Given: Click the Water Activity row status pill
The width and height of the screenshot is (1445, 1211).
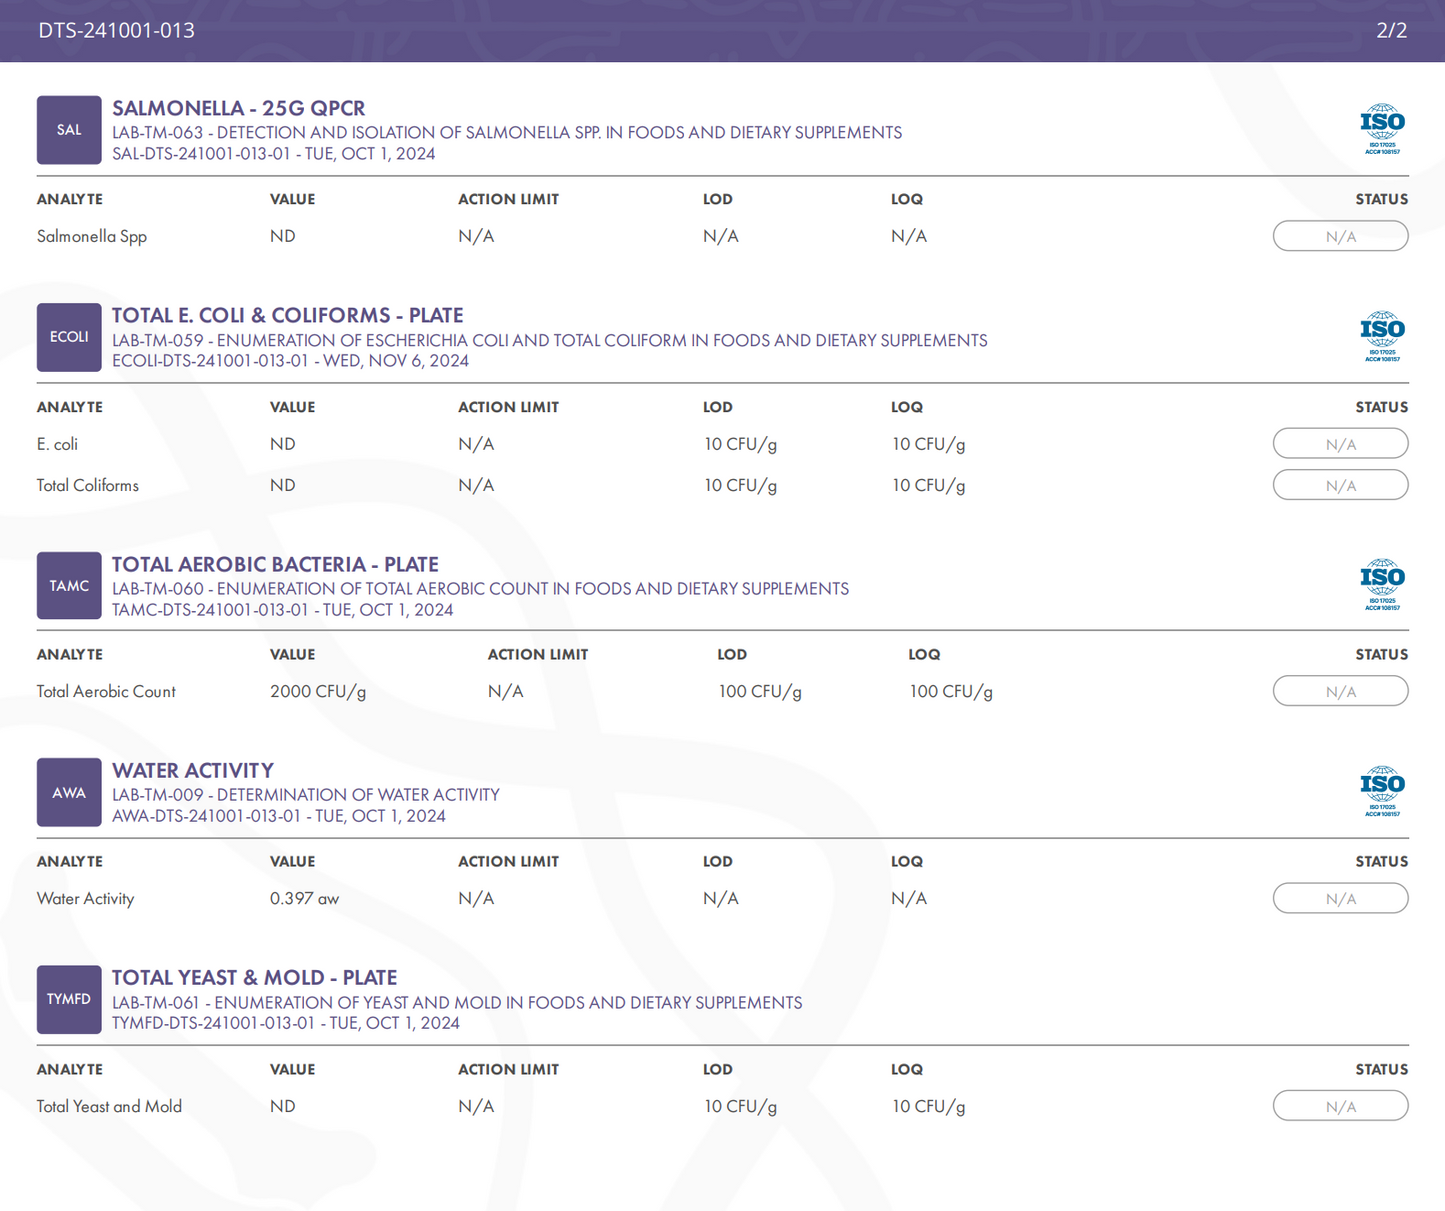Looking at the screenshot, I should (1340, 899).
